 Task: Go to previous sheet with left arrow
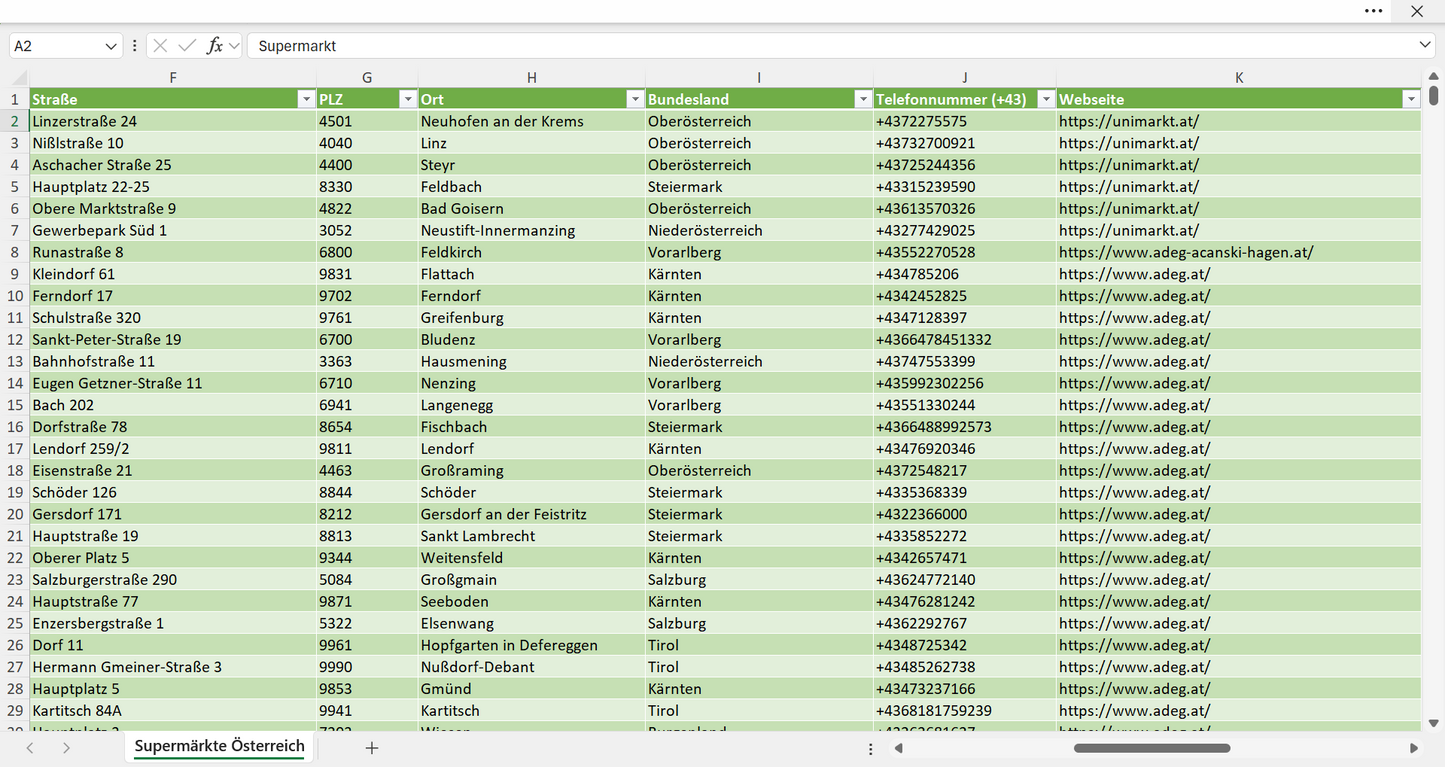pos(30,748)
